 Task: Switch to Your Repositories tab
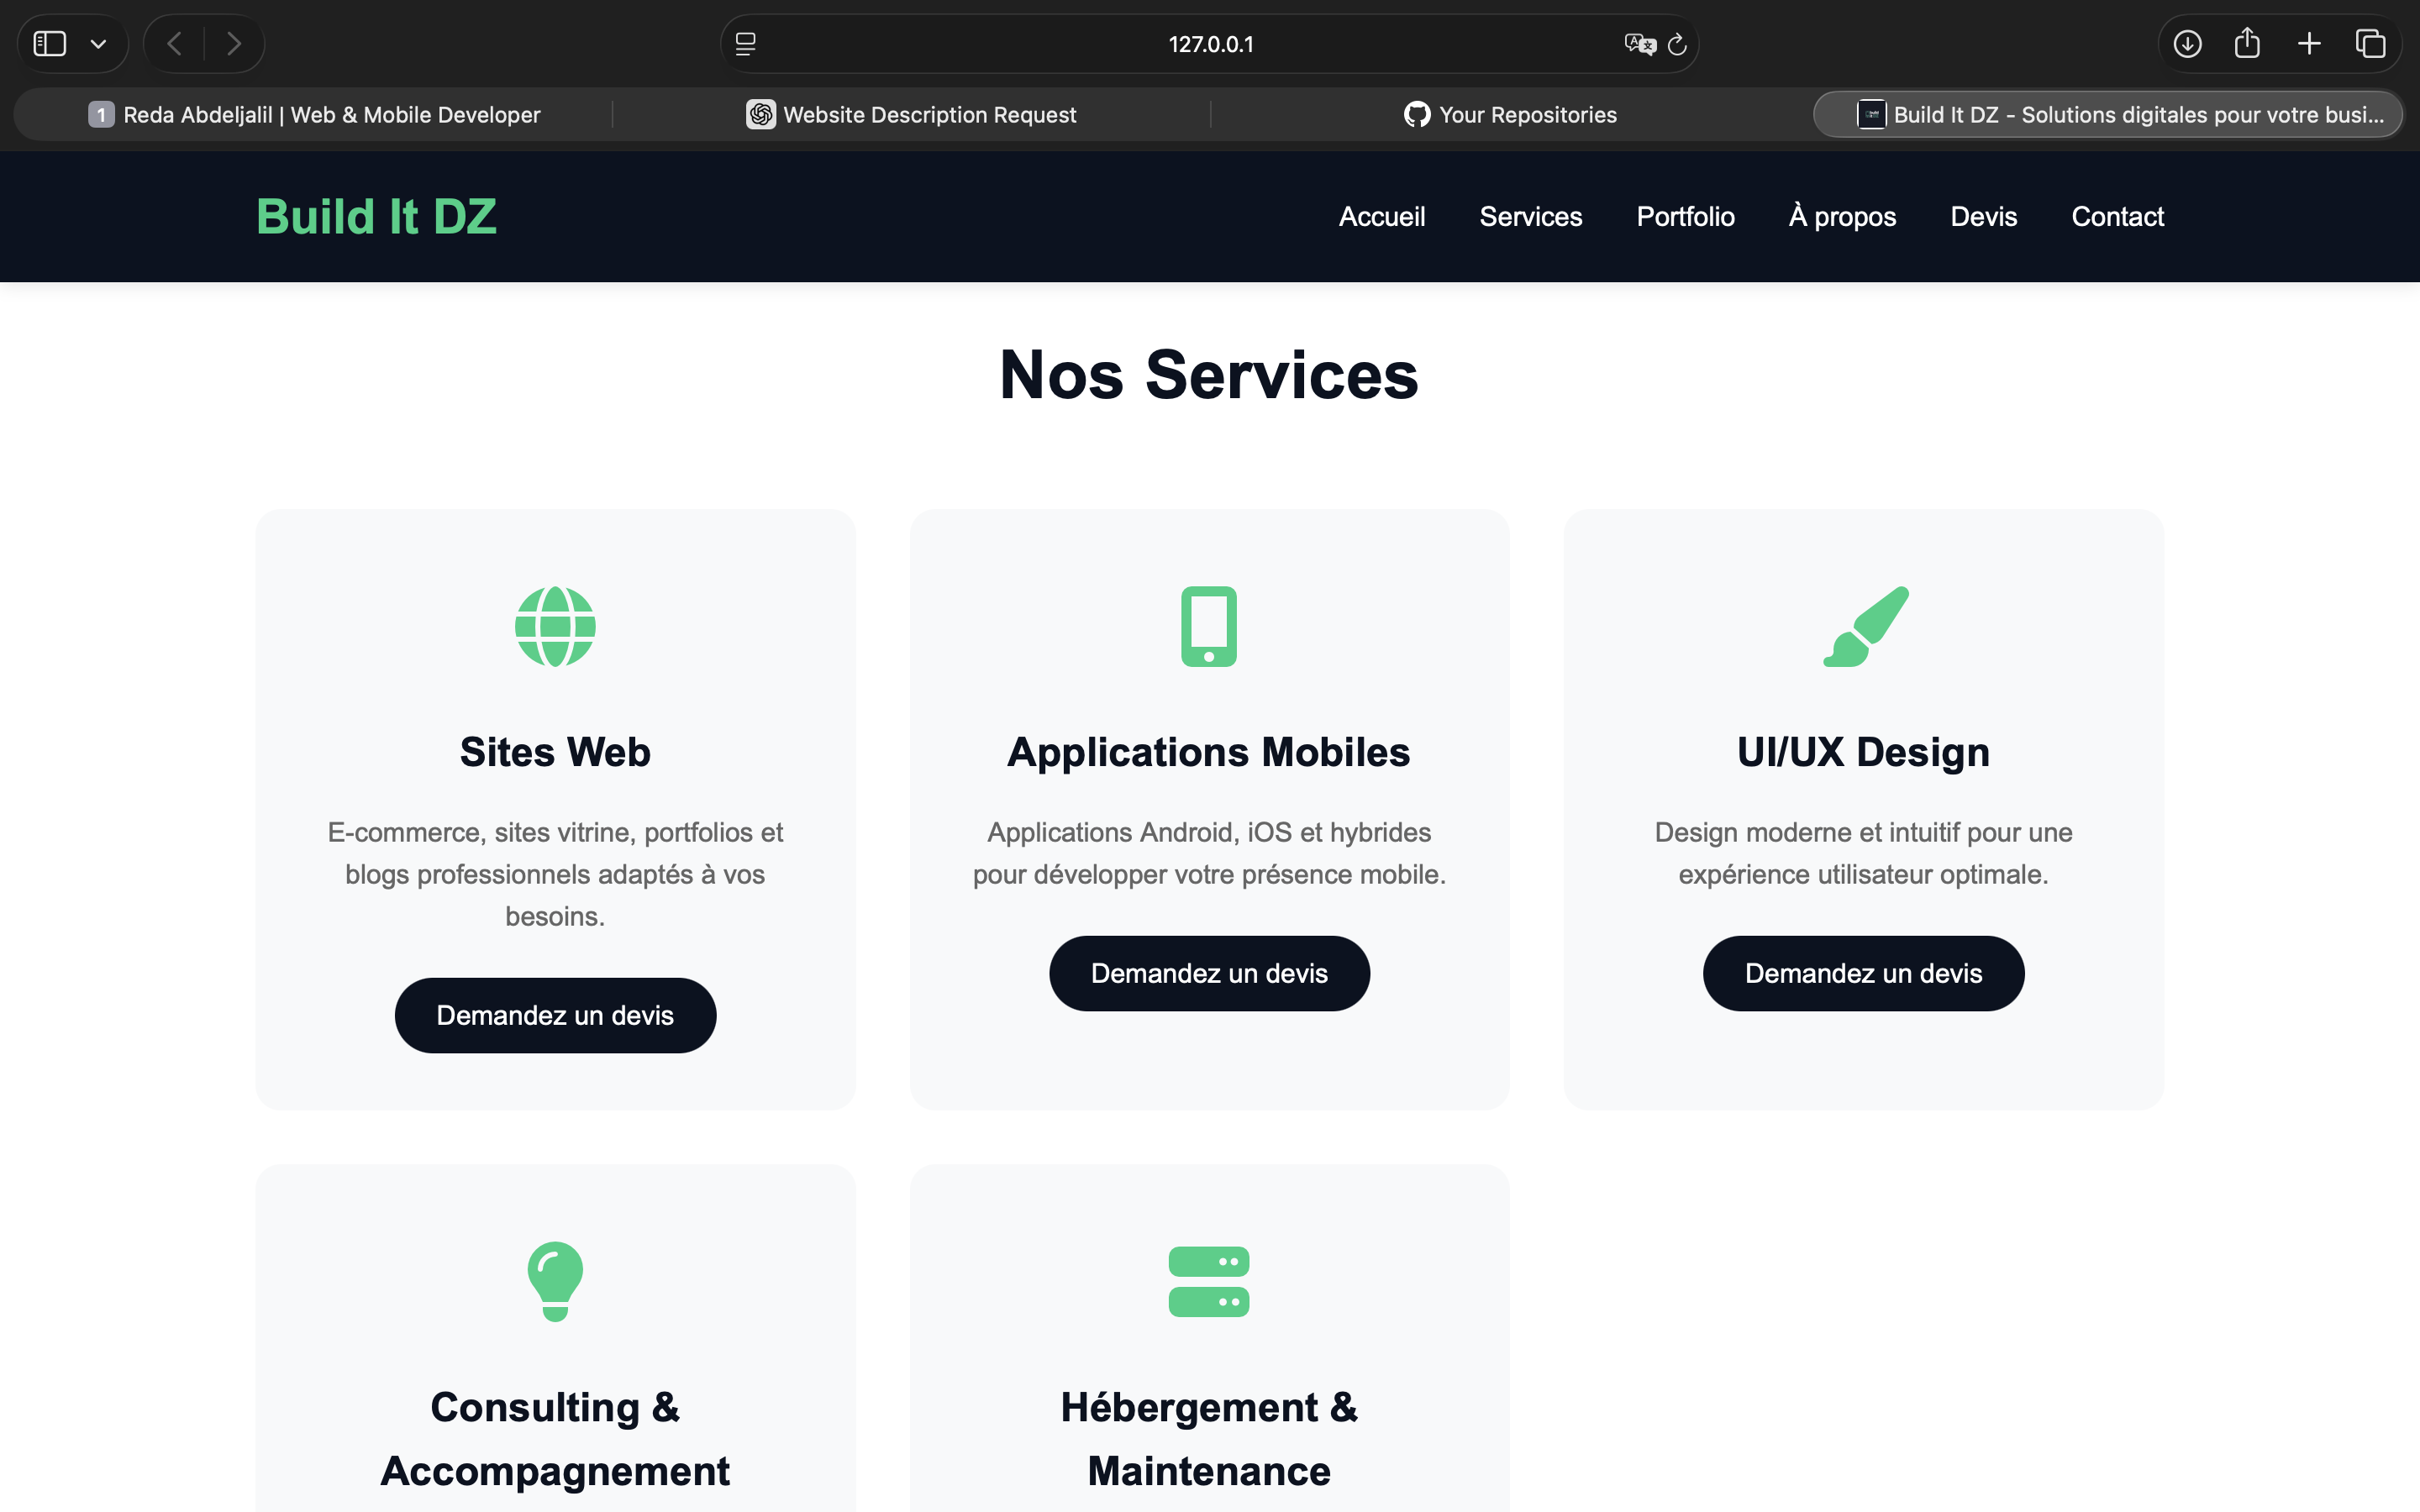tap(1510, 115)
